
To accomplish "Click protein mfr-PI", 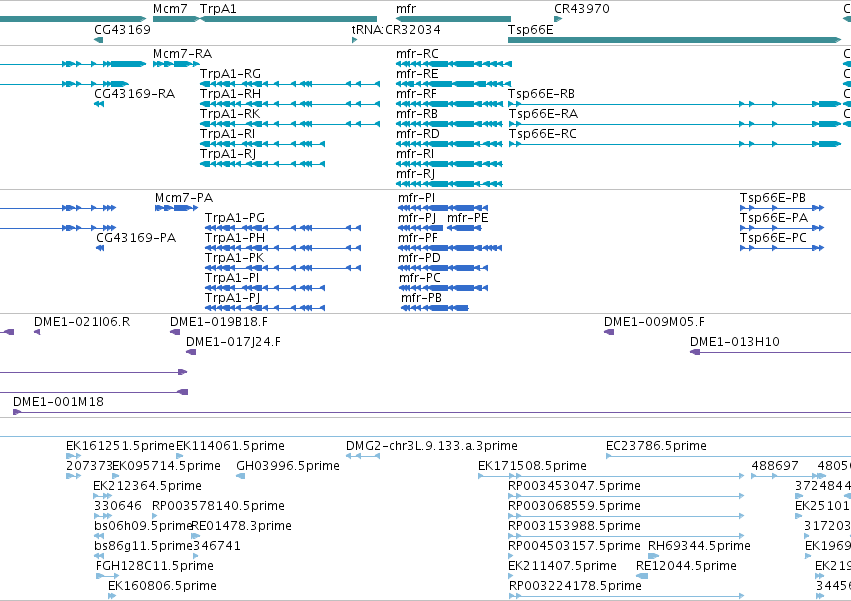I will coord(443,208).
